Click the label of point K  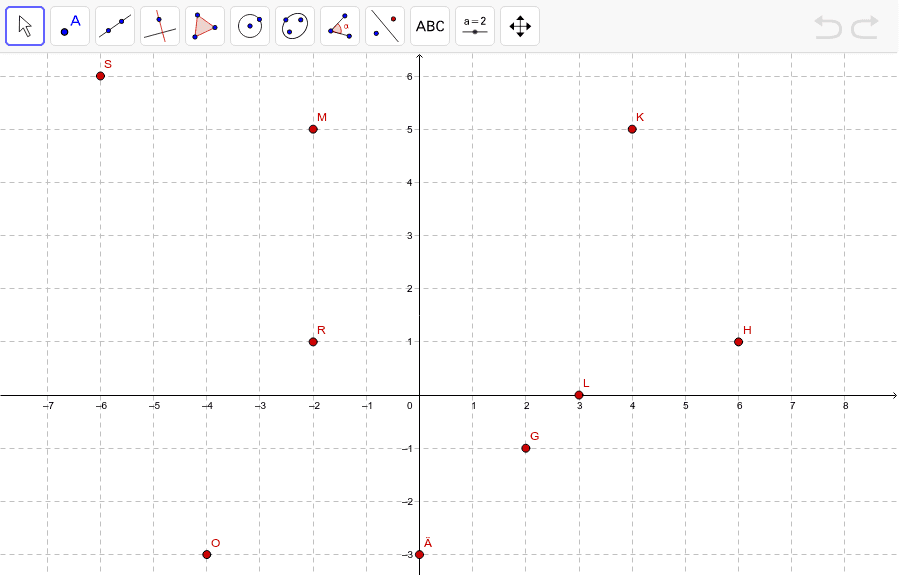[640, 118]
